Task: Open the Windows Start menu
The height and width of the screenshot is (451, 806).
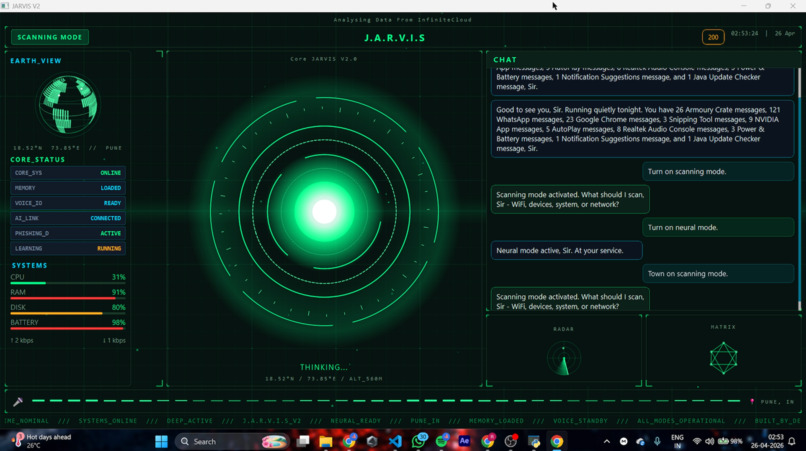Action: (x=161, y=441)
